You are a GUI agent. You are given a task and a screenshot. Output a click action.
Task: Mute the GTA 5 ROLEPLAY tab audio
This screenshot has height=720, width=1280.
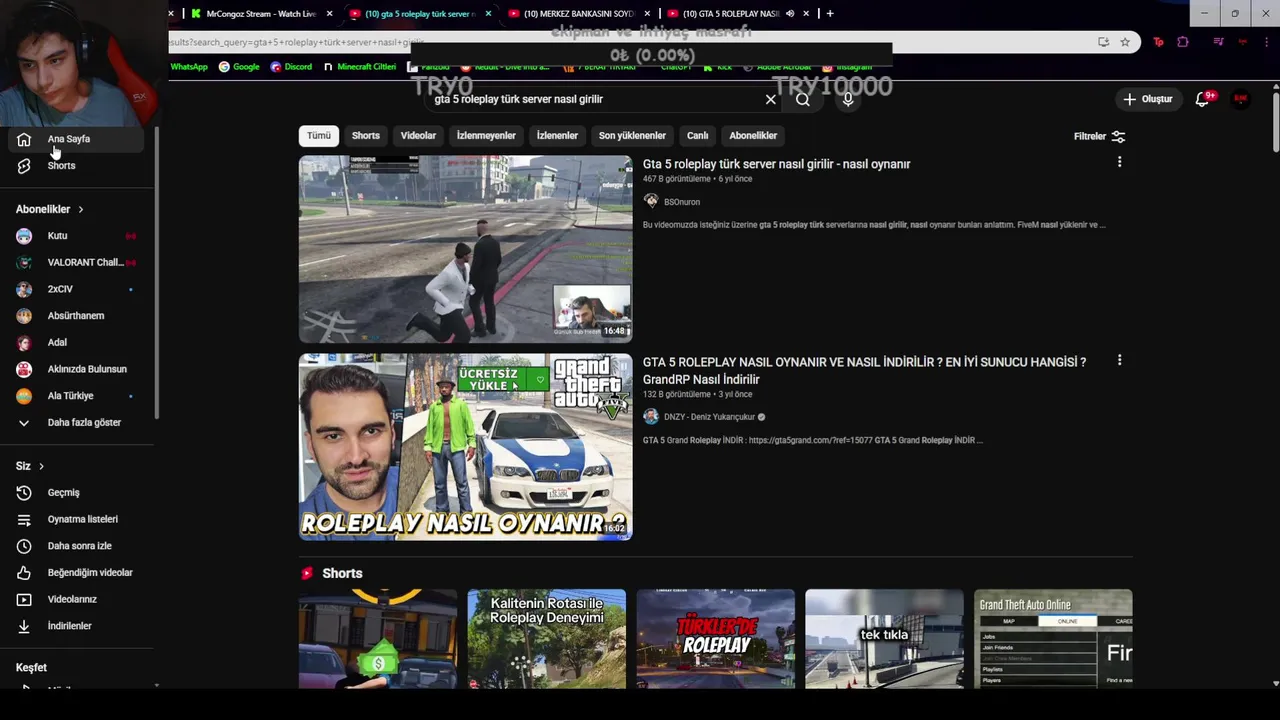[x=790, y=14]
